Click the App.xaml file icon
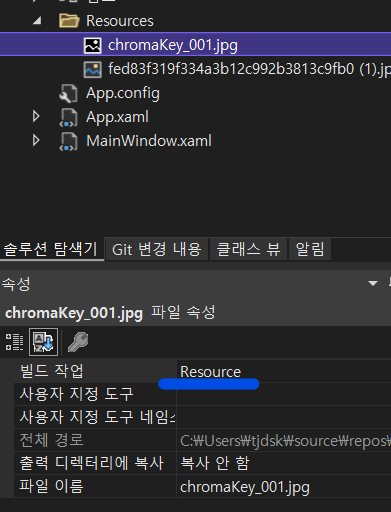The height and width of the screenshot is (512, 391). point(68,118)
